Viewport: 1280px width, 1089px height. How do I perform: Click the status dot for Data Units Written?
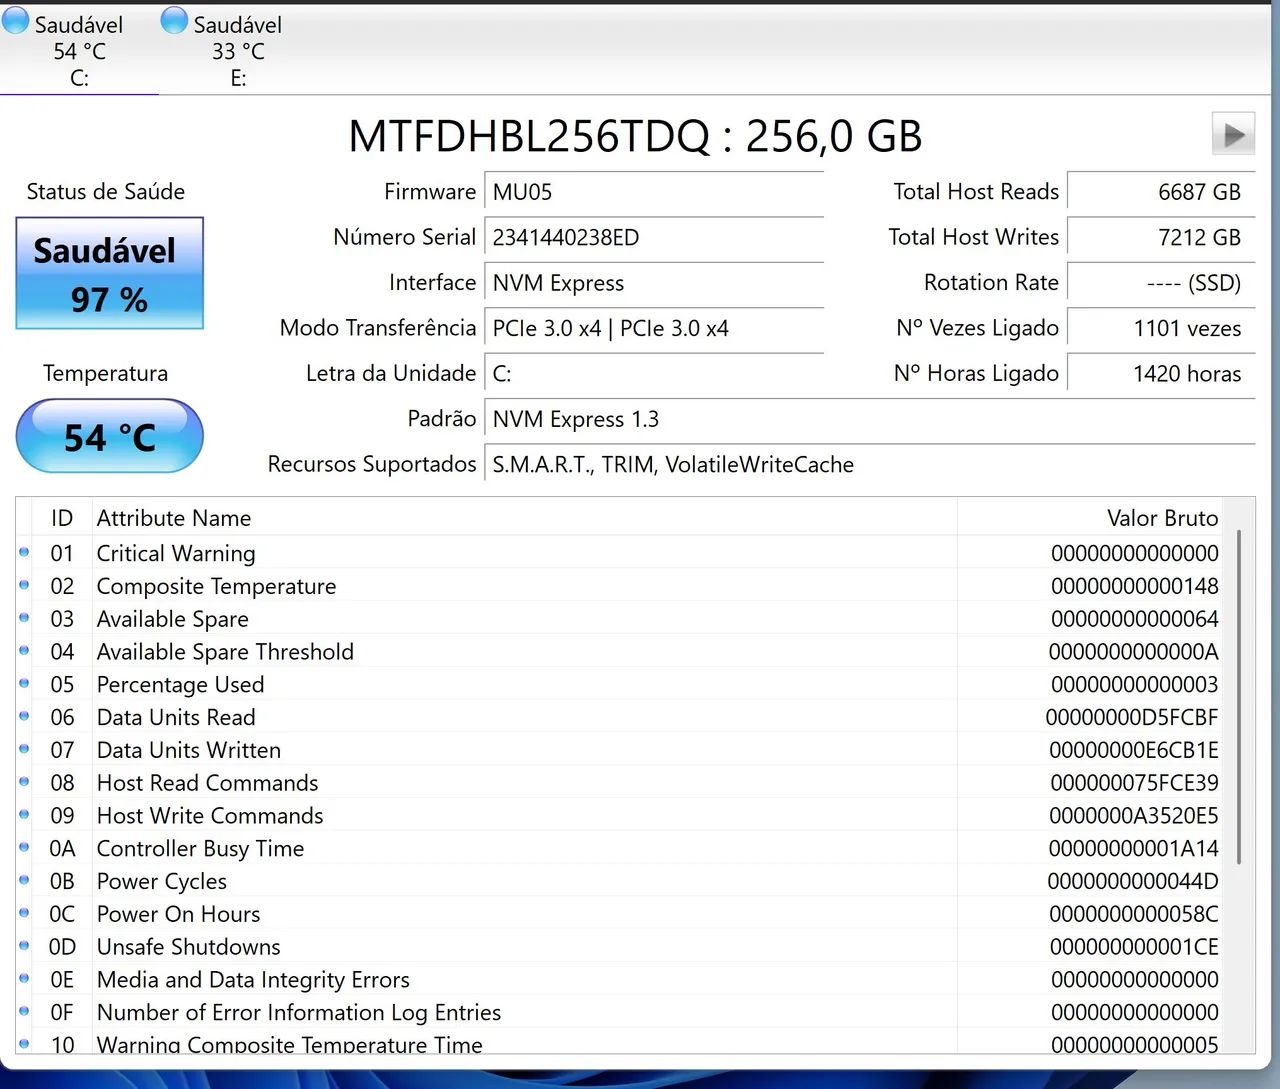(24, 749)
